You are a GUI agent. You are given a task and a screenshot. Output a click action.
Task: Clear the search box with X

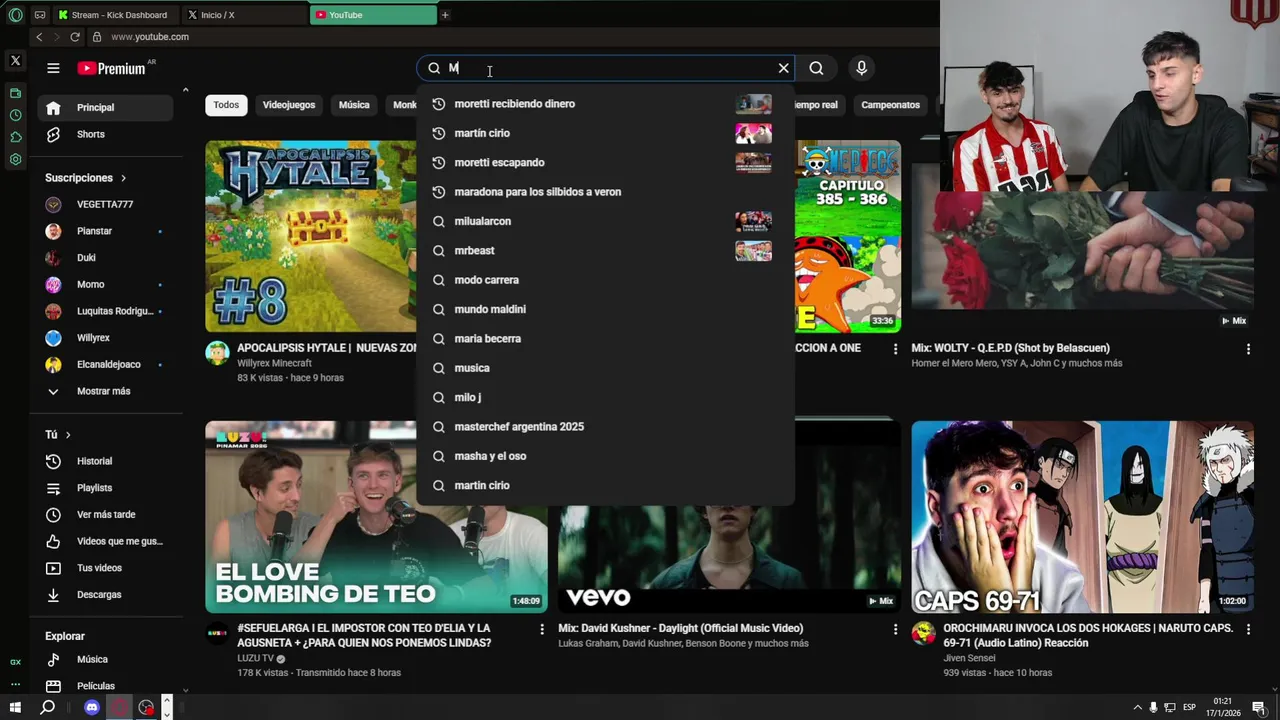(783, 68)
